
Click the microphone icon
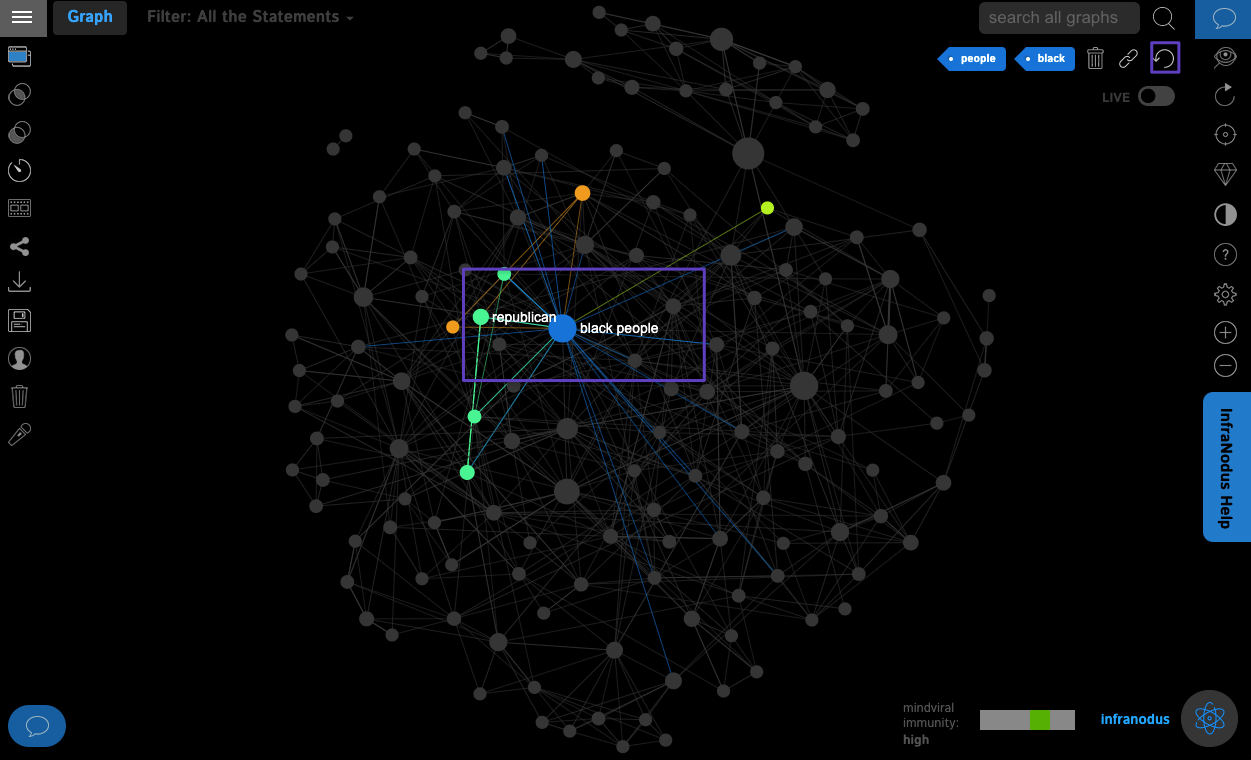coord(19,434)
